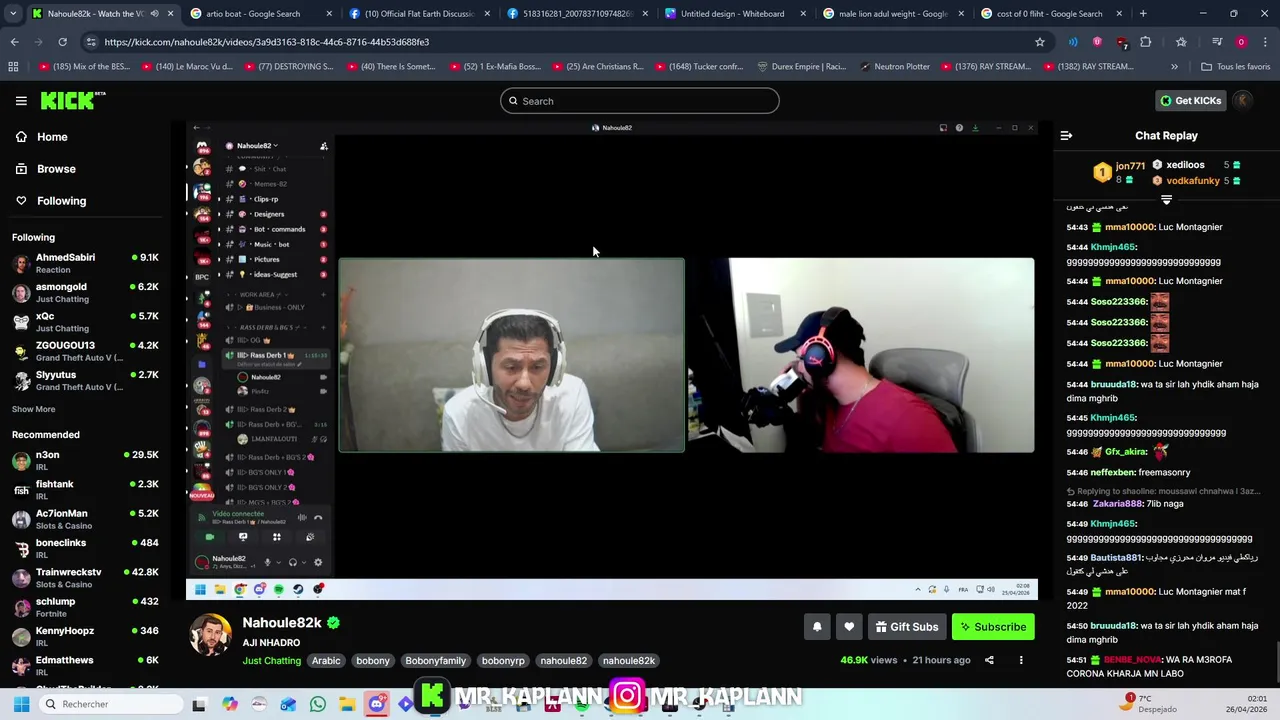Switch to the artio boat Google Search tab
Screen dimensions: 1280x720
[261, 14]
